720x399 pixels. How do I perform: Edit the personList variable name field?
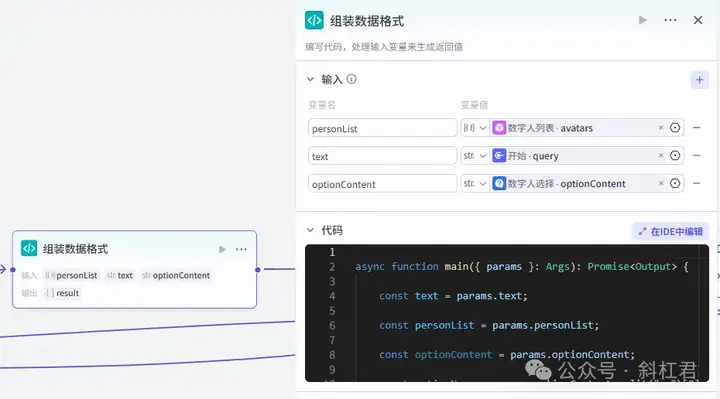[382, 128]
